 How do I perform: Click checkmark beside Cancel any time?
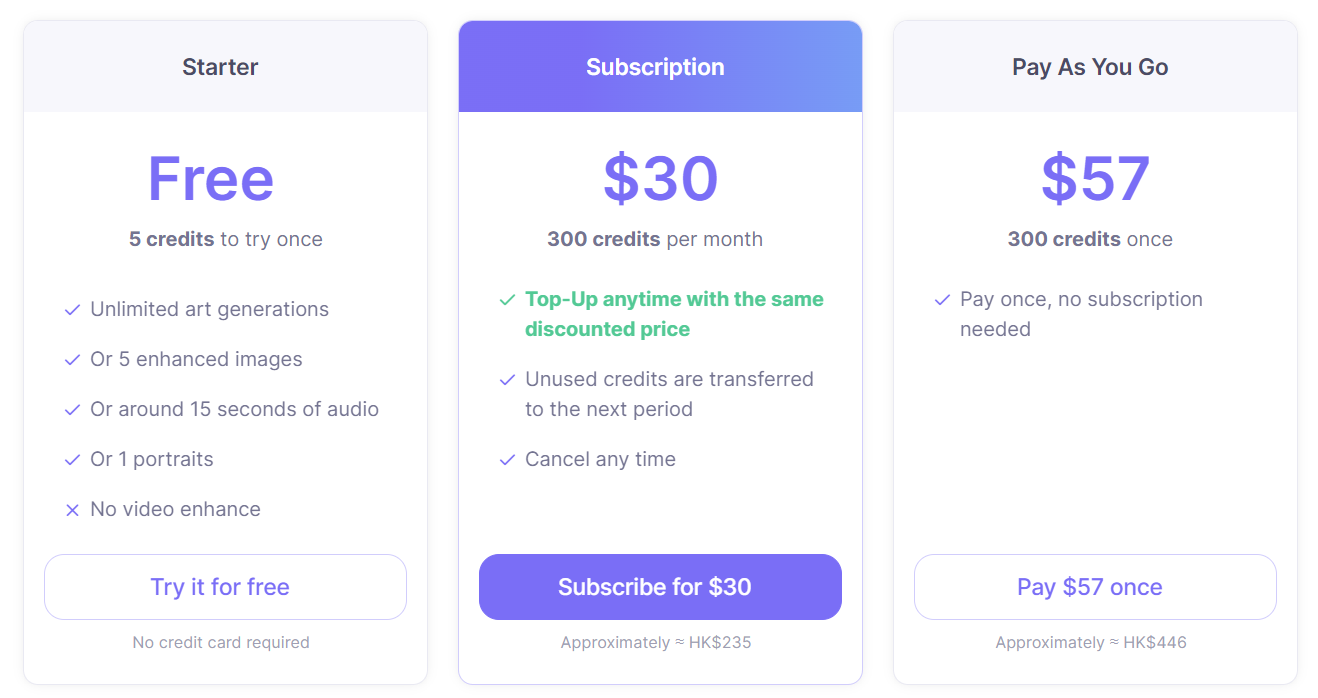pyautogui.click(x=507, y=460)
